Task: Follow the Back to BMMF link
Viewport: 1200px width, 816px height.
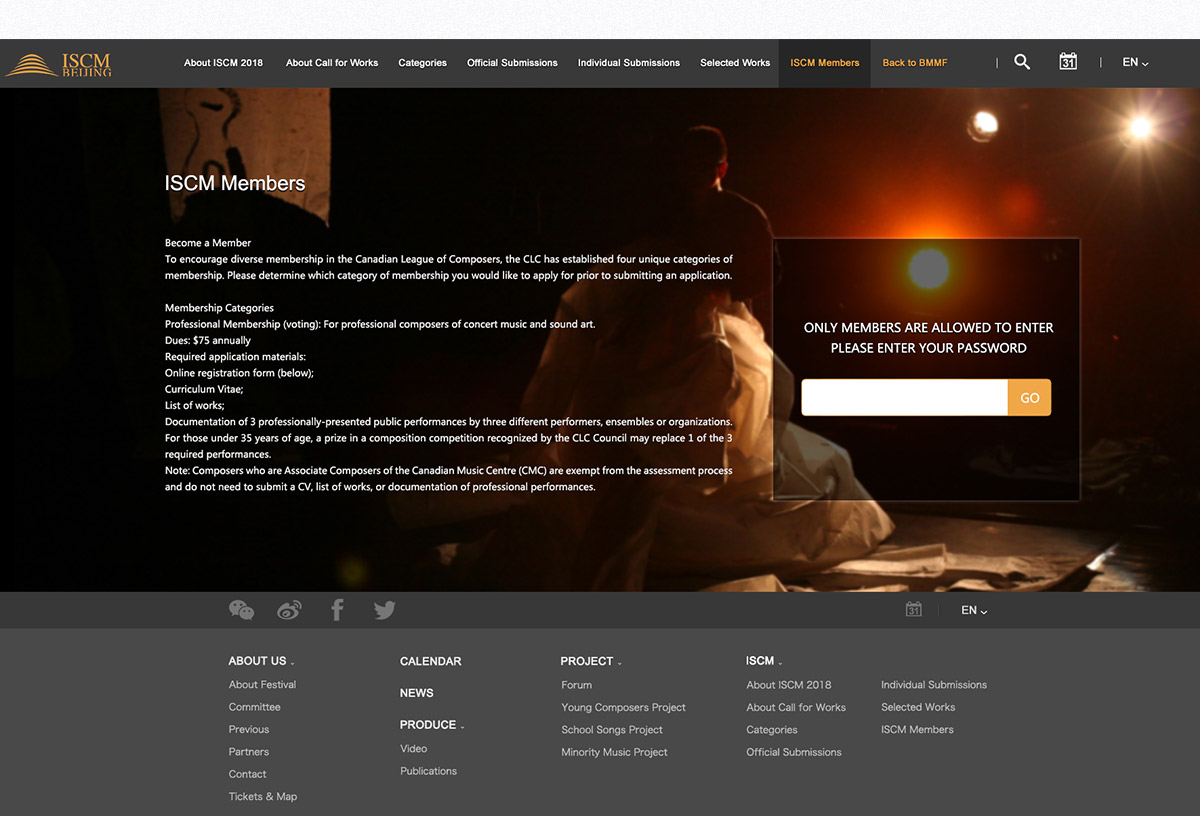Action: [x=915, y=63]
